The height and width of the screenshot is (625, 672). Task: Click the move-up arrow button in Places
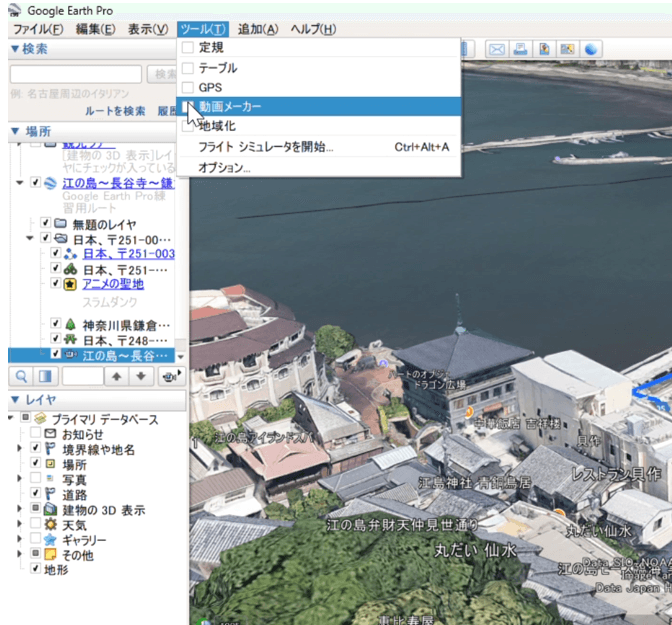tap(117, 376)
